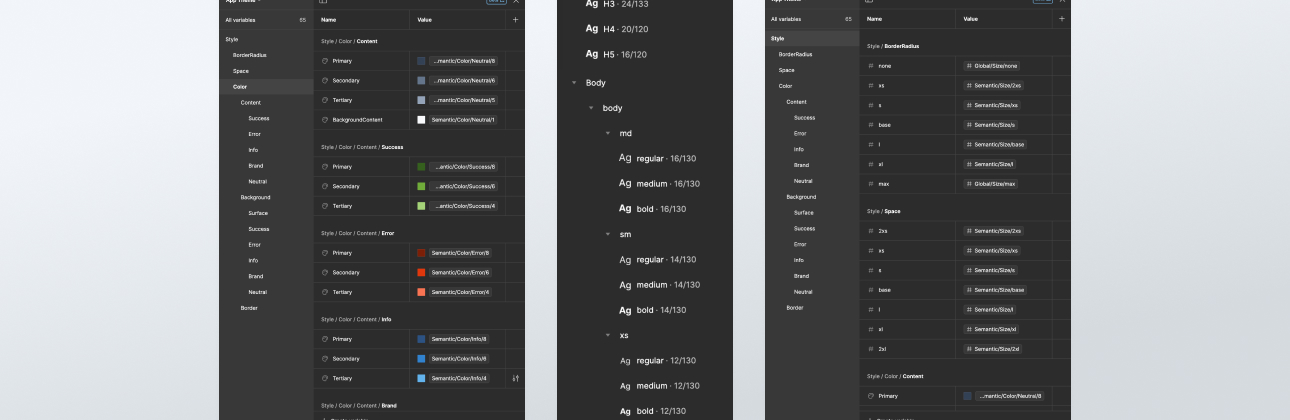Collapse the top-level Body text style group
Image resolution: width=1290 pixels, height=420 pixels.
tap(574, 83)
